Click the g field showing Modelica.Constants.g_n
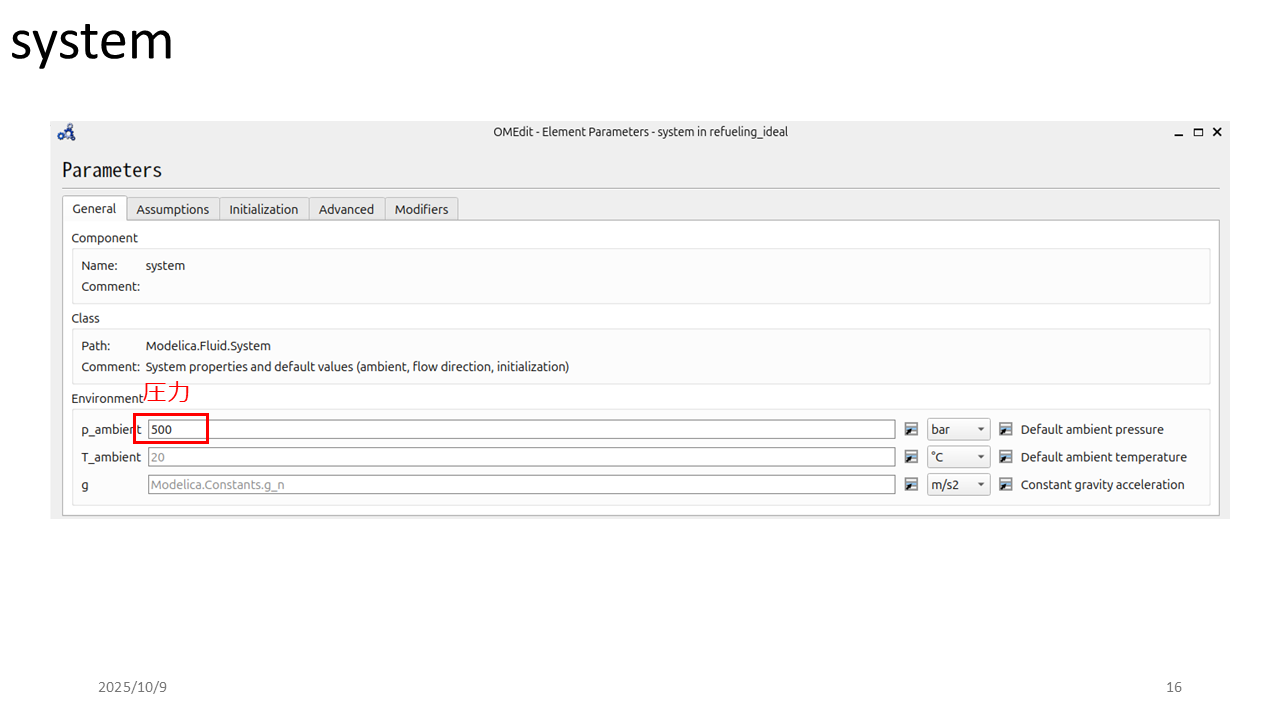Viewport: 1280px width, 720px height. (x=520, y=485)
